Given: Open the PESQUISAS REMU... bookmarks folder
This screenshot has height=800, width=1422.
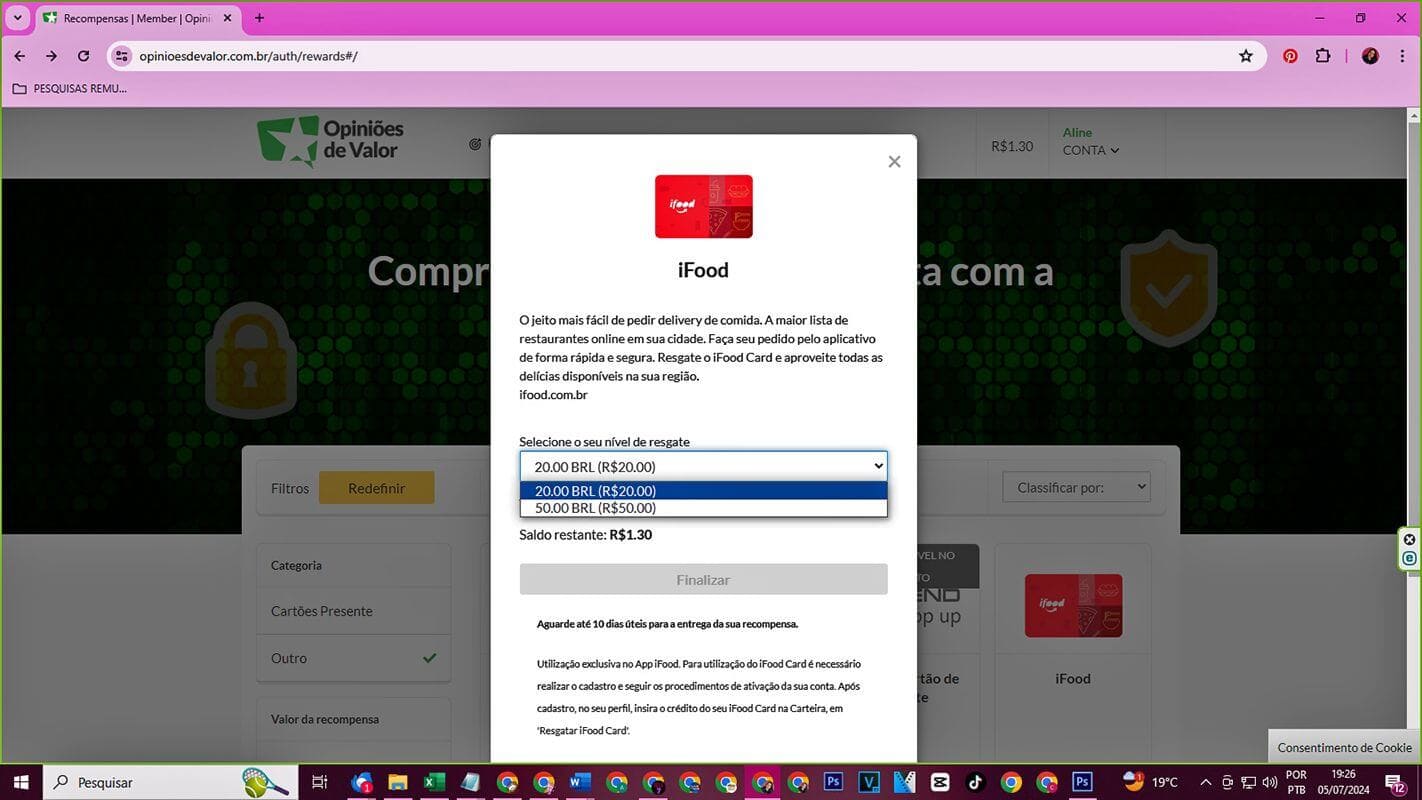Looking at the screenshot, I should pos(70,88).
